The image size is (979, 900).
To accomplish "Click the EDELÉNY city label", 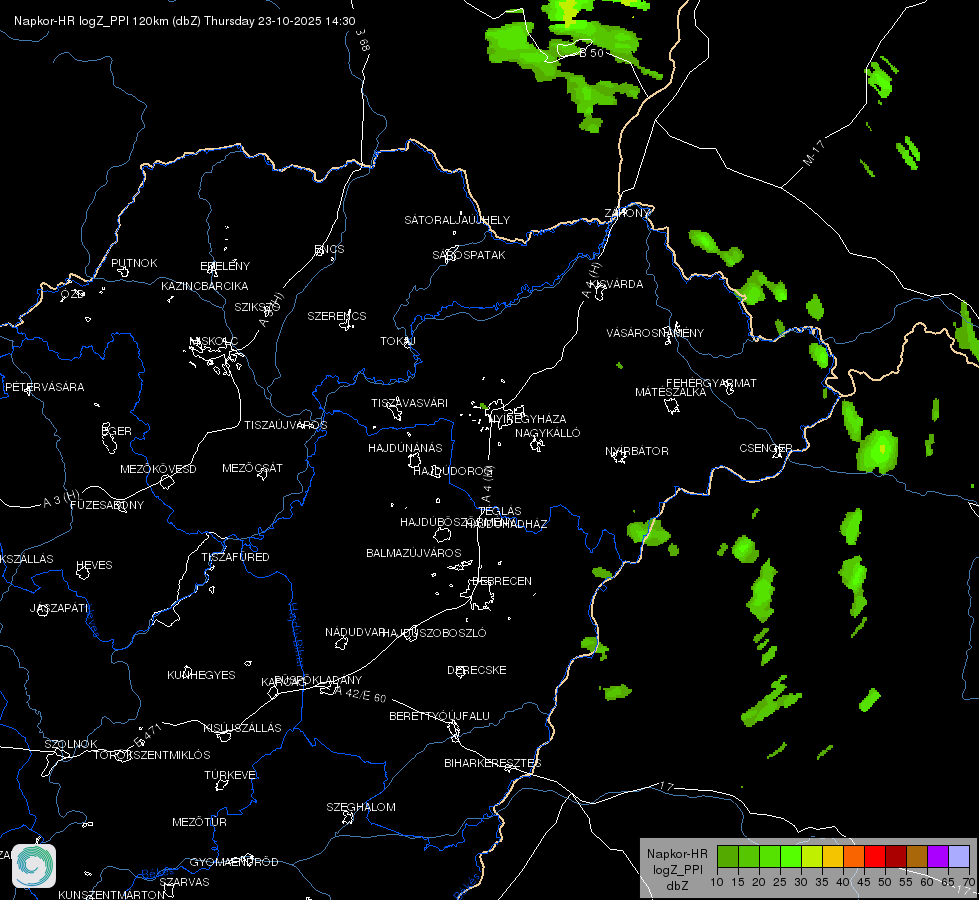I will (225, 266).
